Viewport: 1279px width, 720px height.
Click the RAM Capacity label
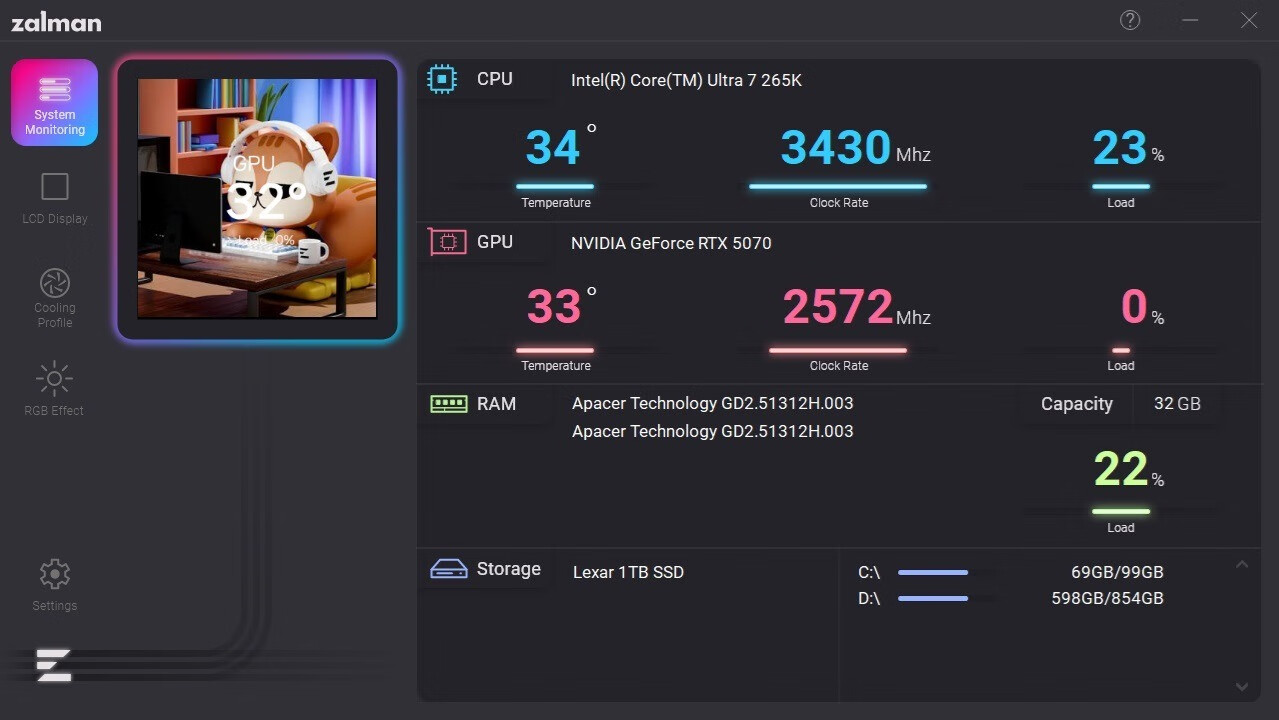[x=1076, y=404]
